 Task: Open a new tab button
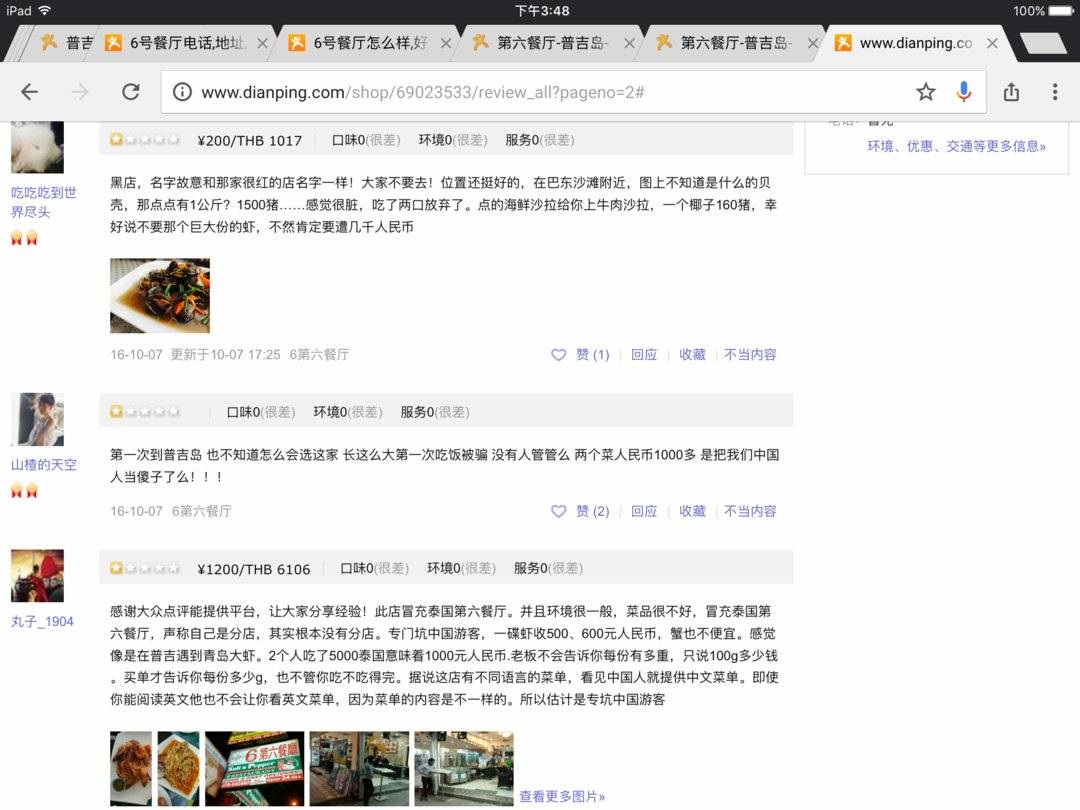click(1045, 43)
